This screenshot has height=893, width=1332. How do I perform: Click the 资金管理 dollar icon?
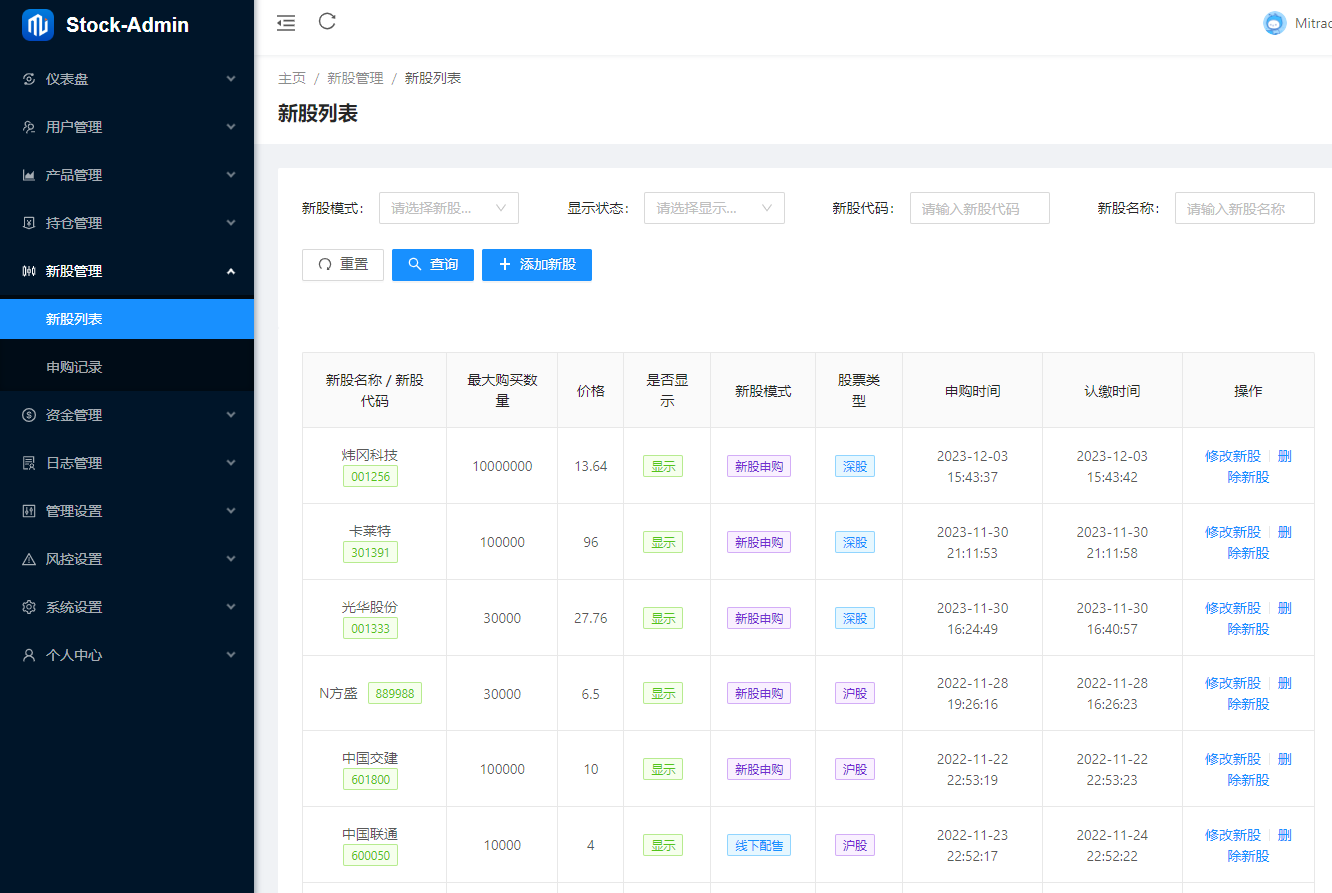pyautogui.click(x=29, y=415)
